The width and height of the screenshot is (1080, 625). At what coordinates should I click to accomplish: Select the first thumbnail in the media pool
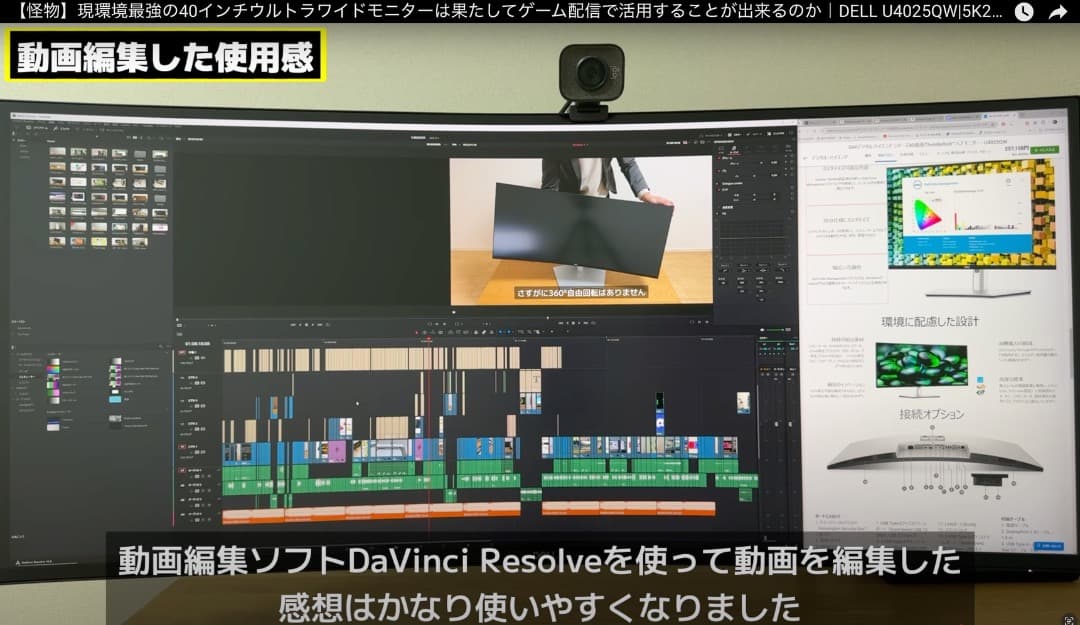(57, 153)
